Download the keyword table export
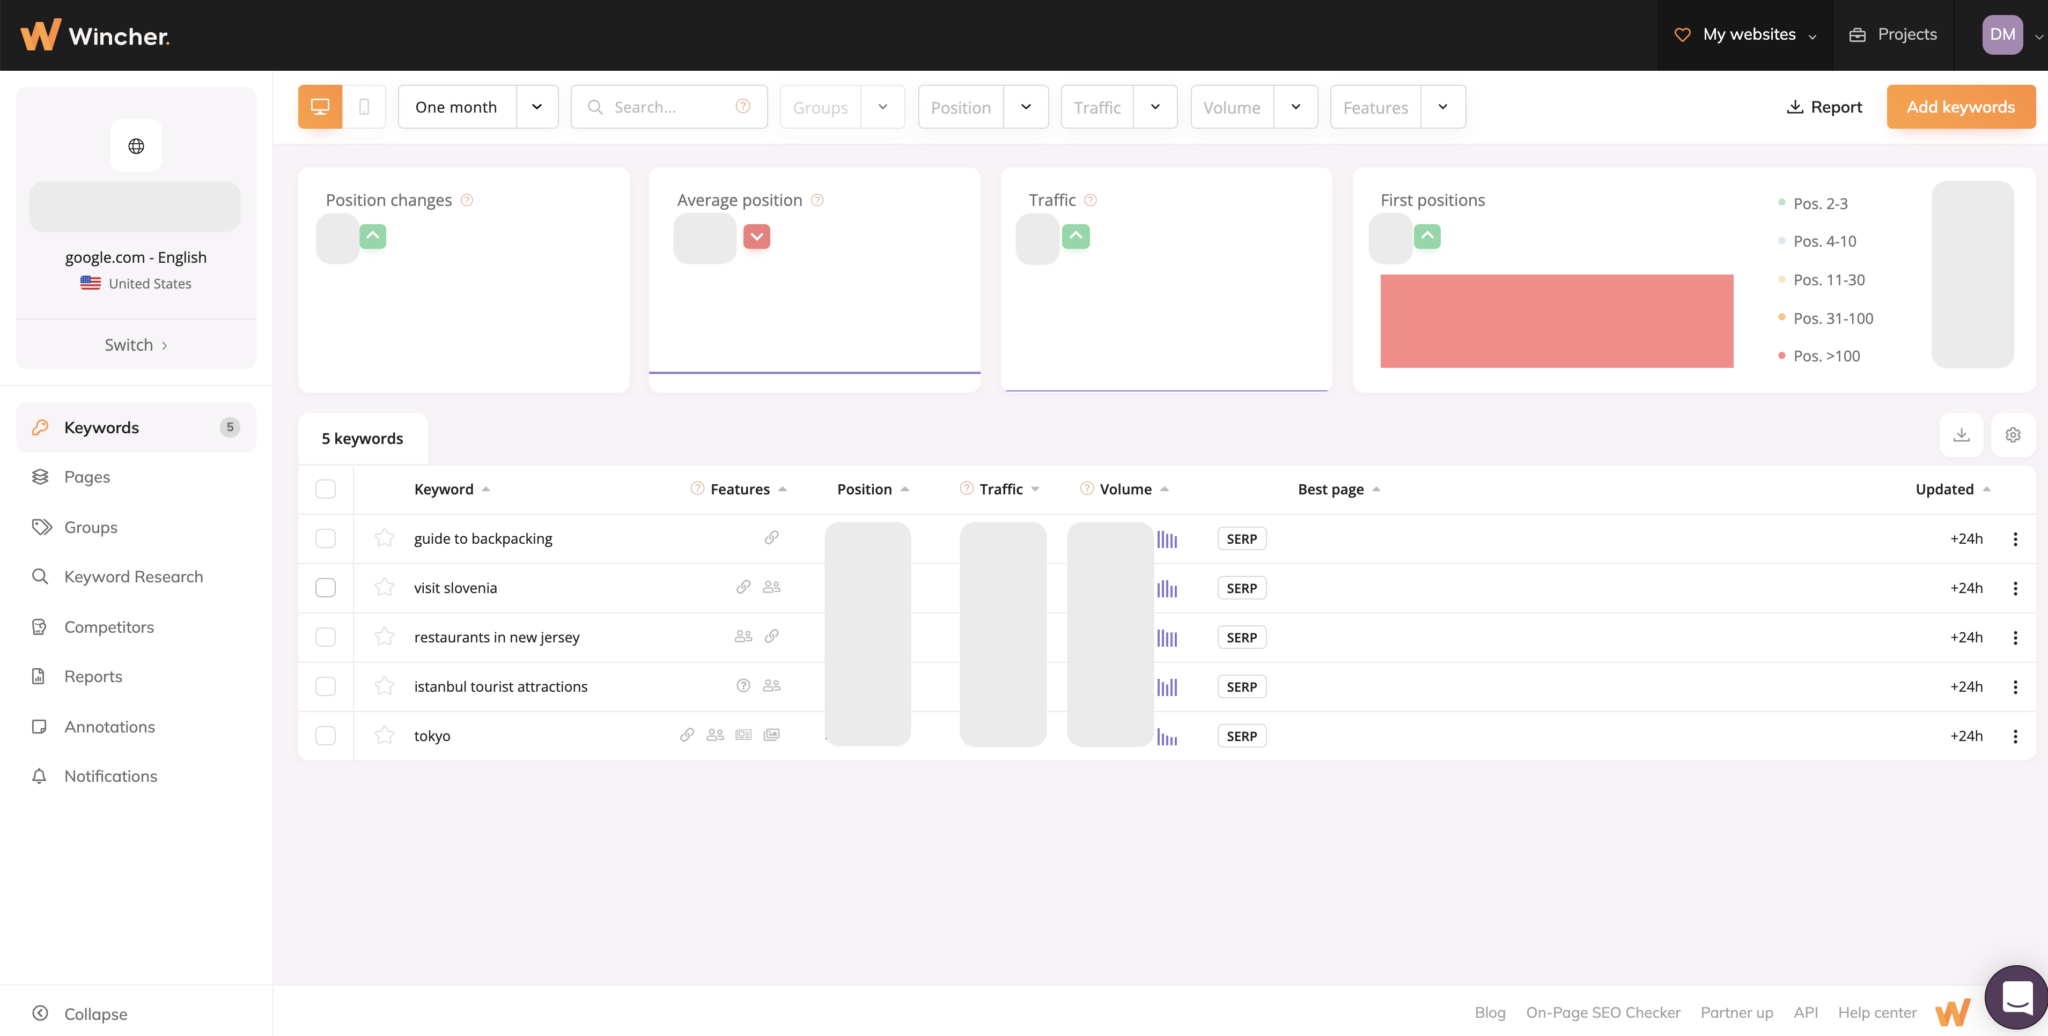Viewport: 2048px width, 1036px height. click(x=1961, y=434)
